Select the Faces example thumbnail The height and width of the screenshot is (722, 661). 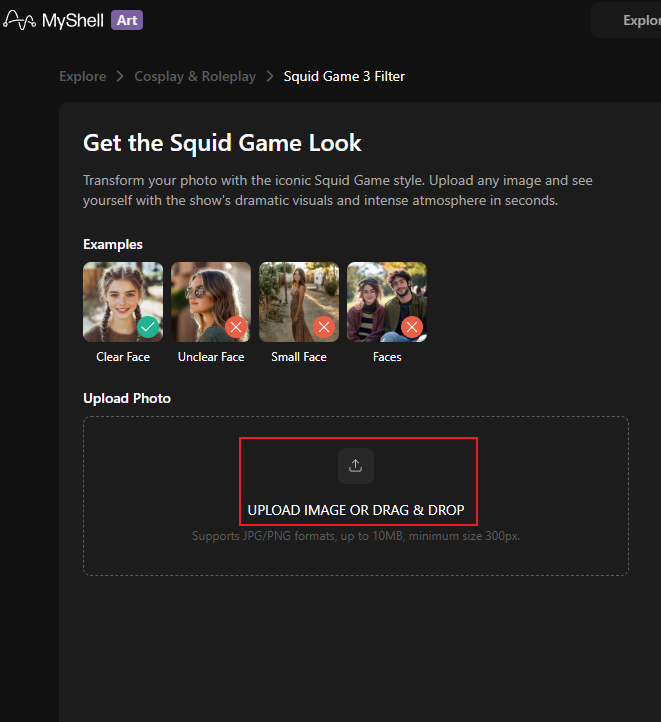[387, 302]
